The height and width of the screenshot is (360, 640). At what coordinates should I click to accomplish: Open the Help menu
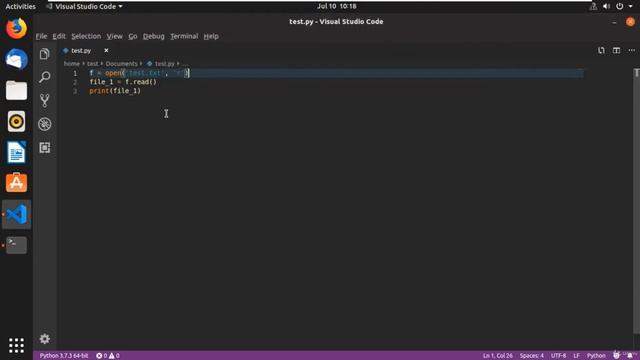[211, 36]
